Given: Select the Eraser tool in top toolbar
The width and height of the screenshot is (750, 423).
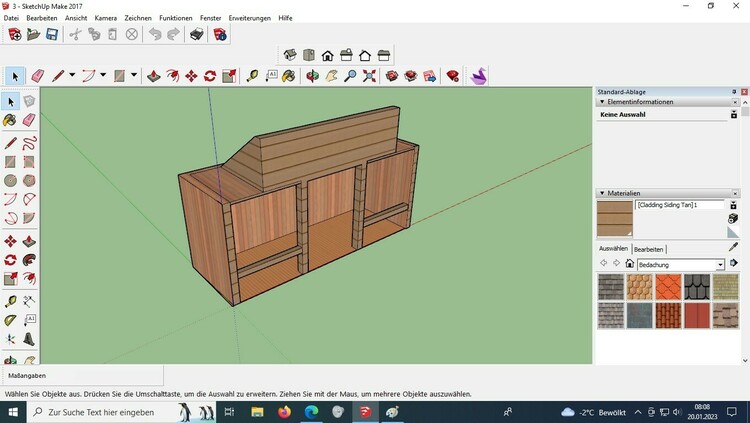Looking at the screenshot, I should pyautogui.click(x=38, y=76).
